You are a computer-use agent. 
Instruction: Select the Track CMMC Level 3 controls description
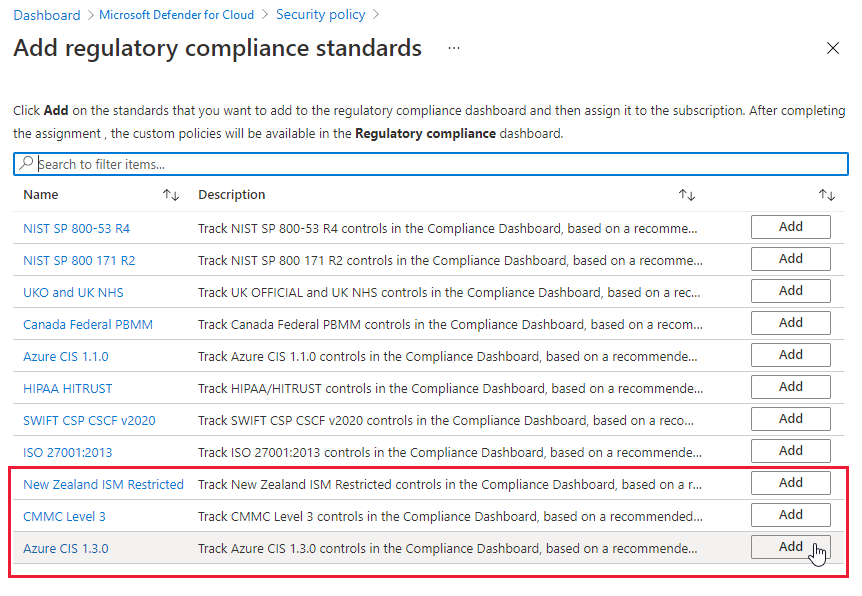(x=450, y=516)
